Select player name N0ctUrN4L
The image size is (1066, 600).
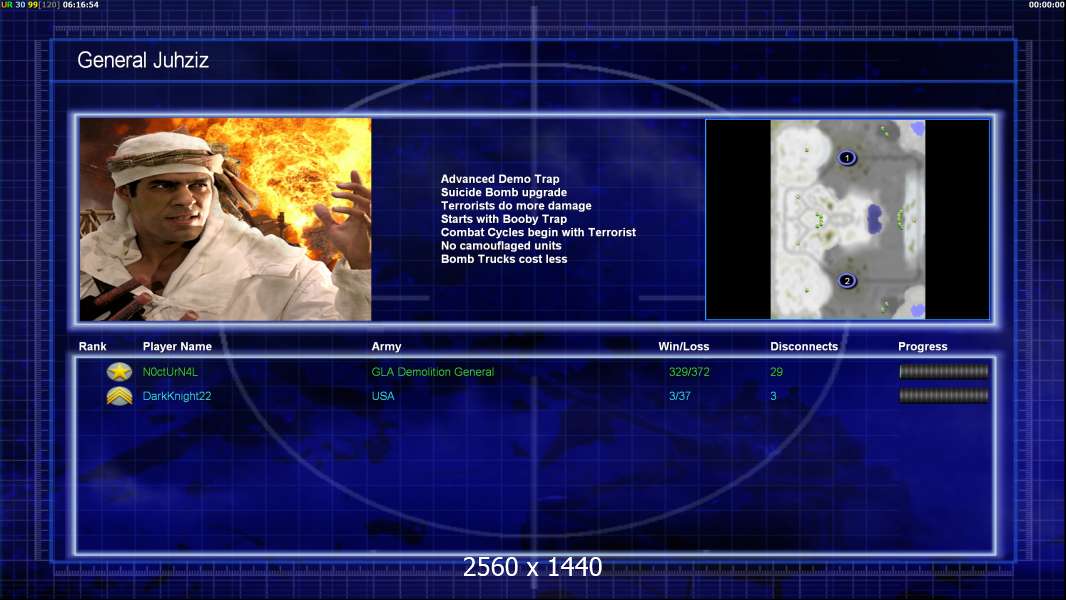[x=170, y=372]
